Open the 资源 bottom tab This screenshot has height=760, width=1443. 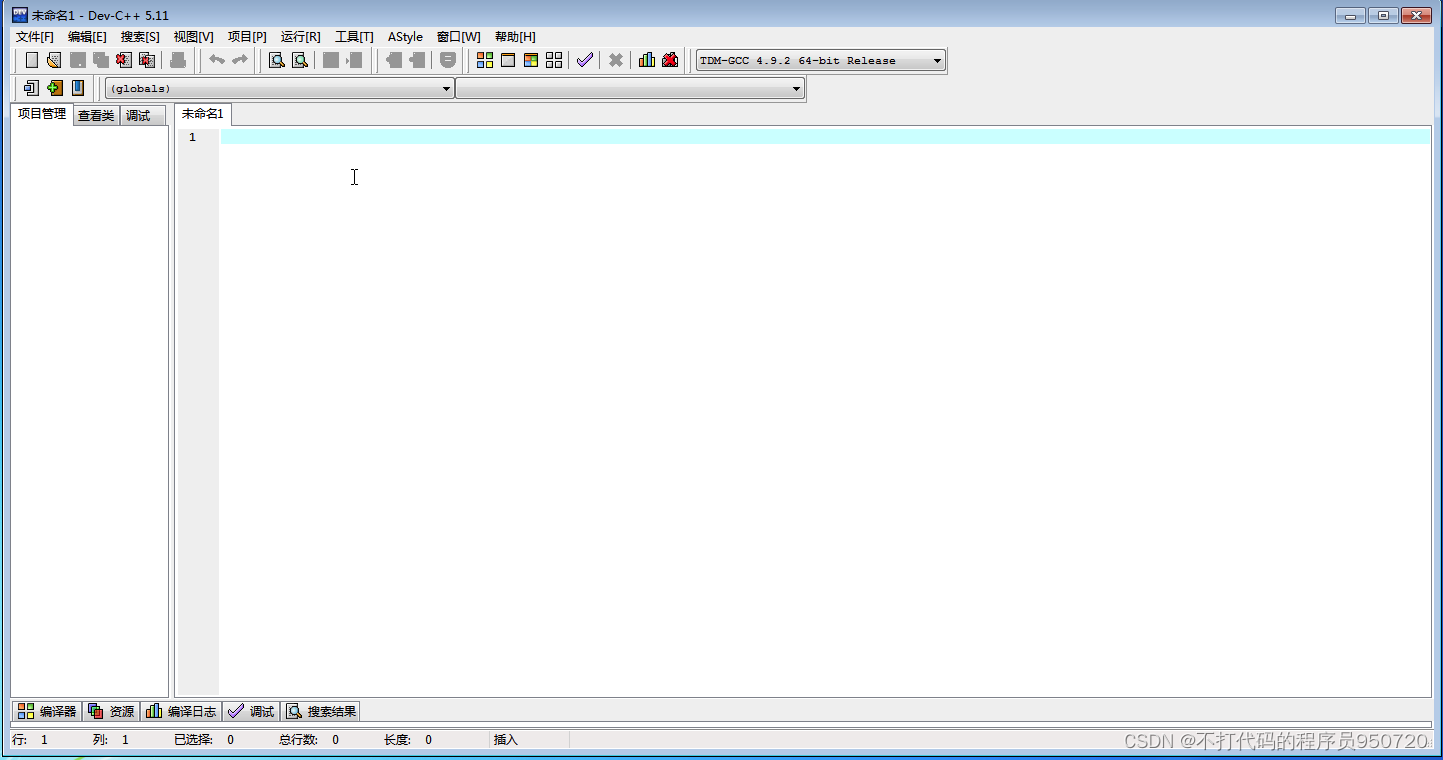click(x=111, y=711)
